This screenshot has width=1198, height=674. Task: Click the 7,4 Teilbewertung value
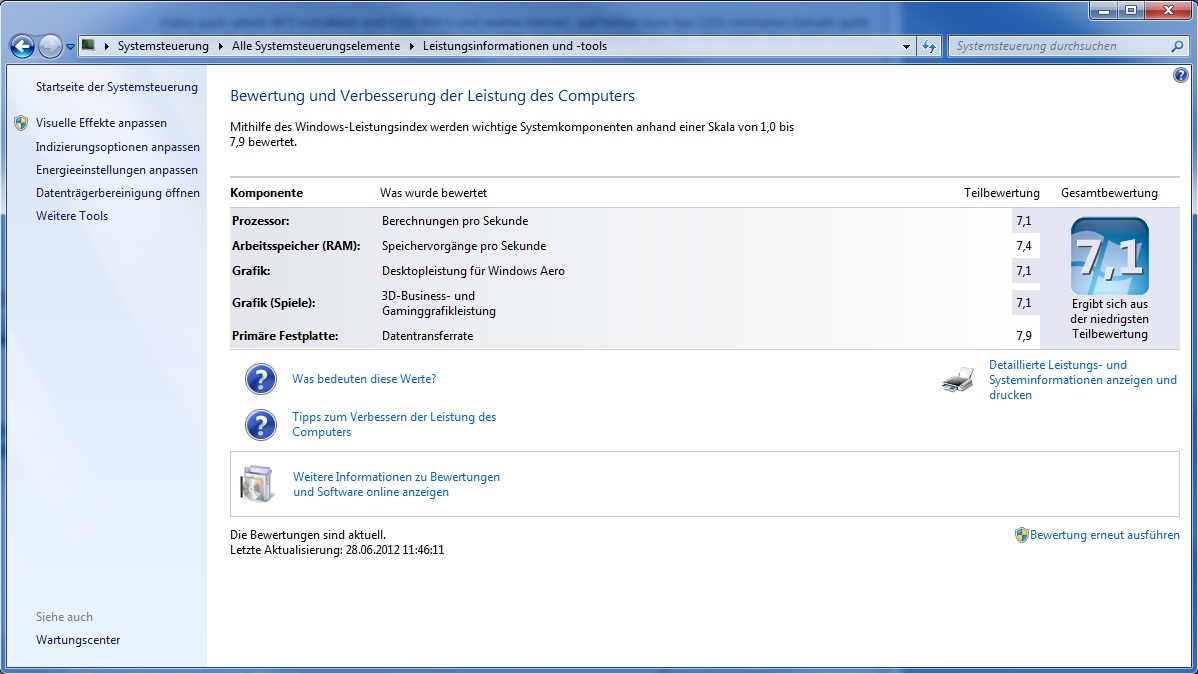1024,246
